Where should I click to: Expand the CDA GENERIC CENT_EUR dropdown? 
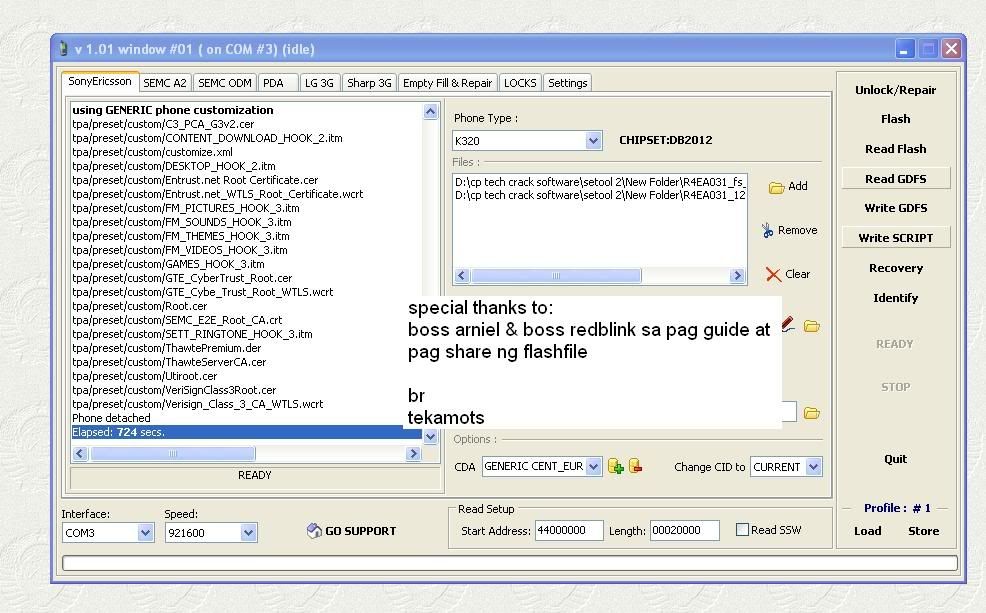(x=593, y=467)
